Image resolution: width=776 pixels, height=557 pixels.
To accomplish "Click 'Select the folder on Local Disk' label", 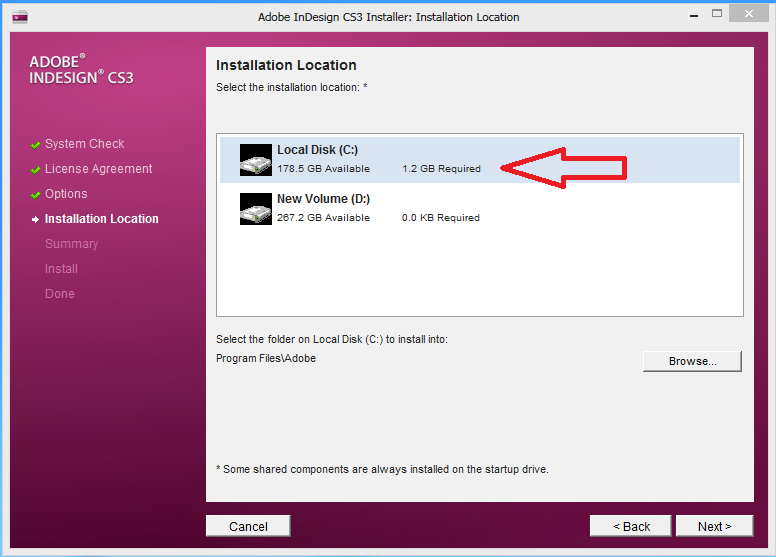I will point(332,340).
